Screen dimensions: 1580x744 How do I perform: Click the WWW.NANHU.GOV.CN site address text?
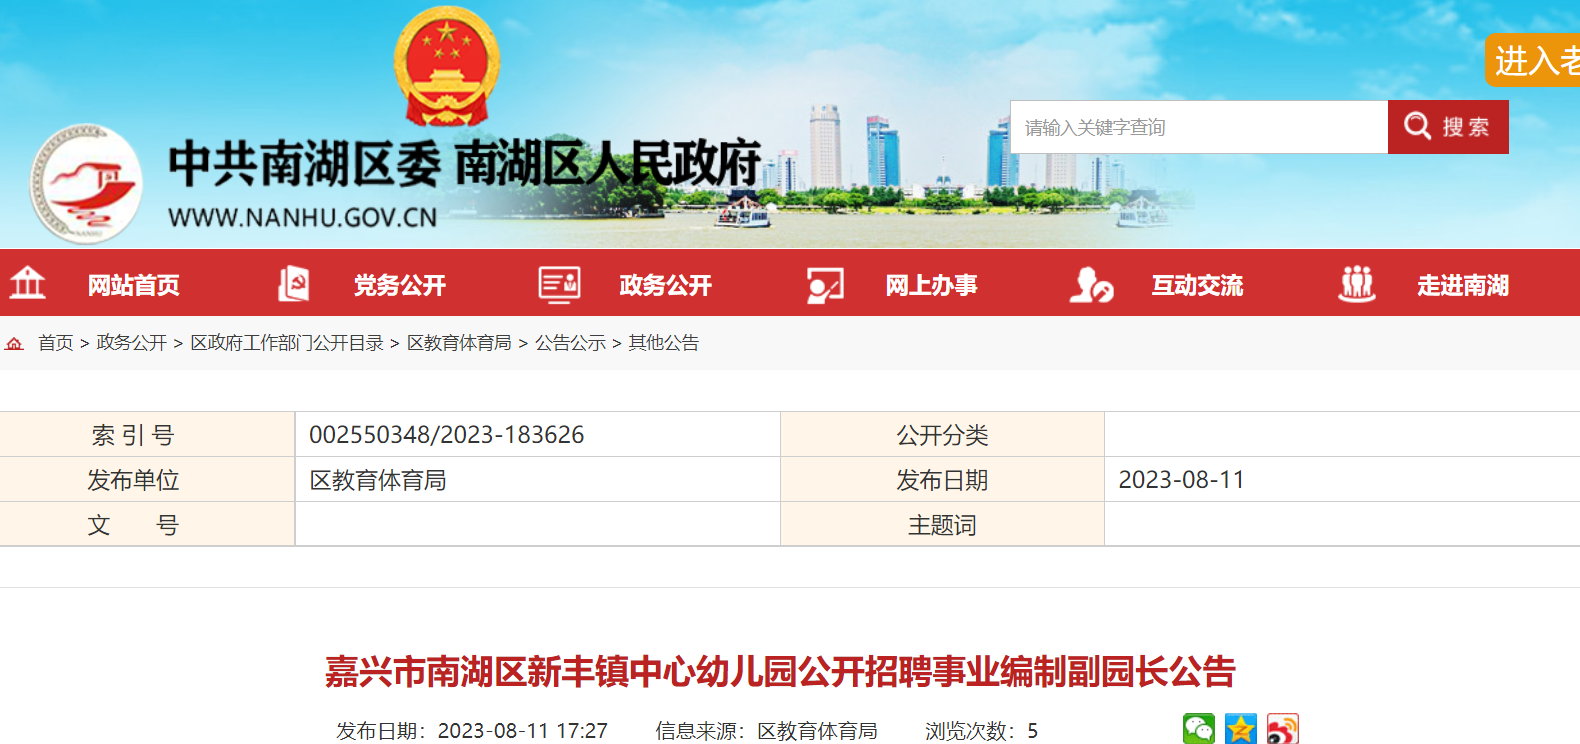[x=303, y=218]
